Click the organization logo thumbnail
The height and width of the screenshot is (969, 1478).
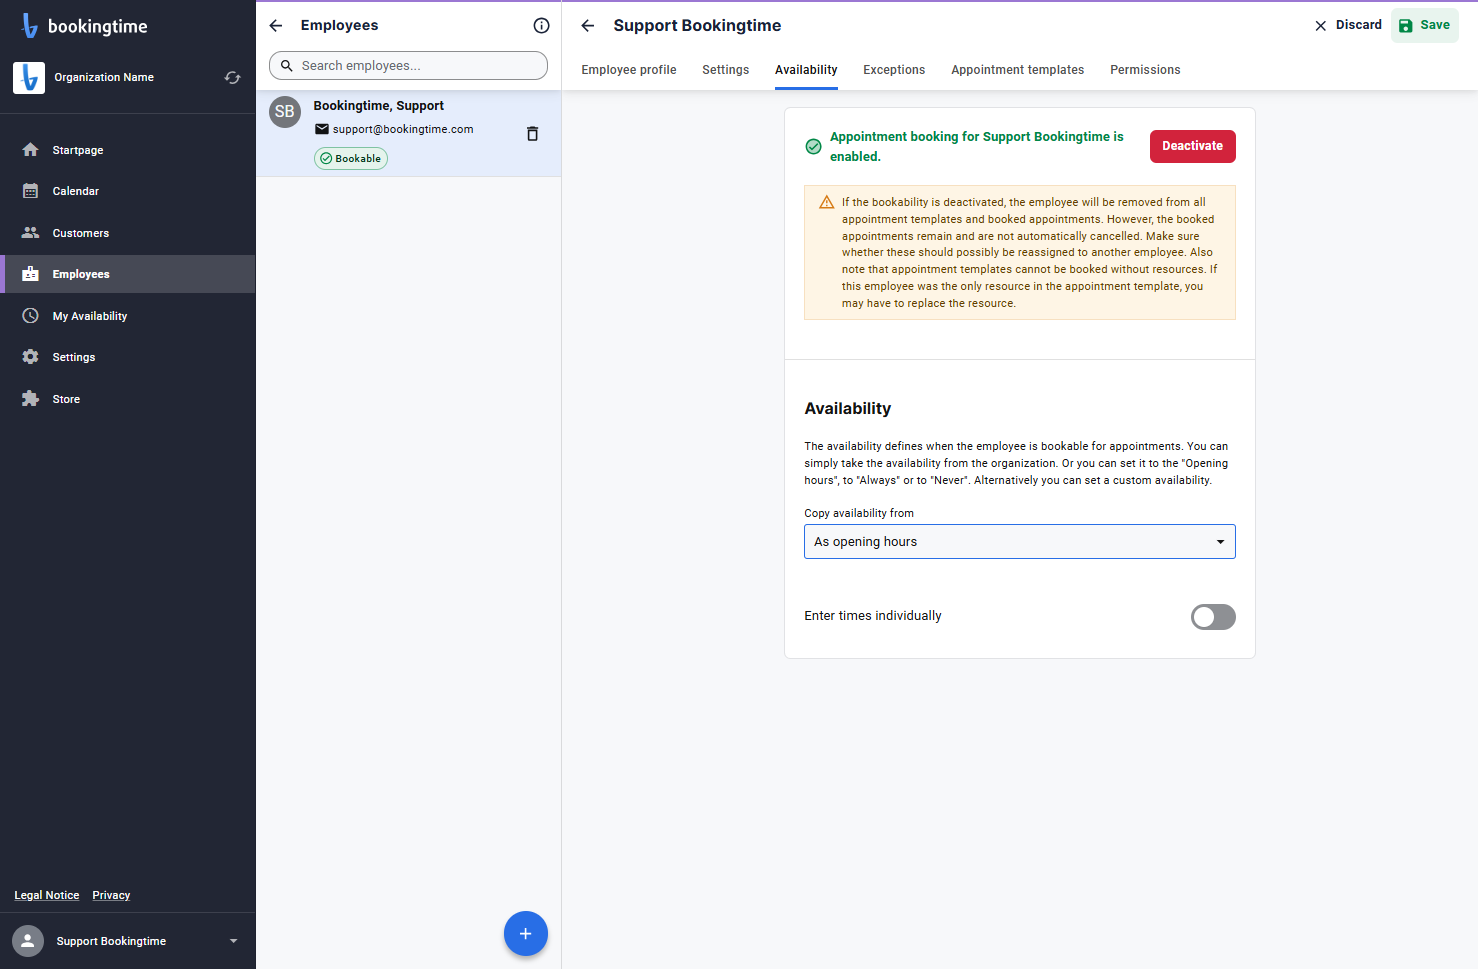[x=29, y=77]
